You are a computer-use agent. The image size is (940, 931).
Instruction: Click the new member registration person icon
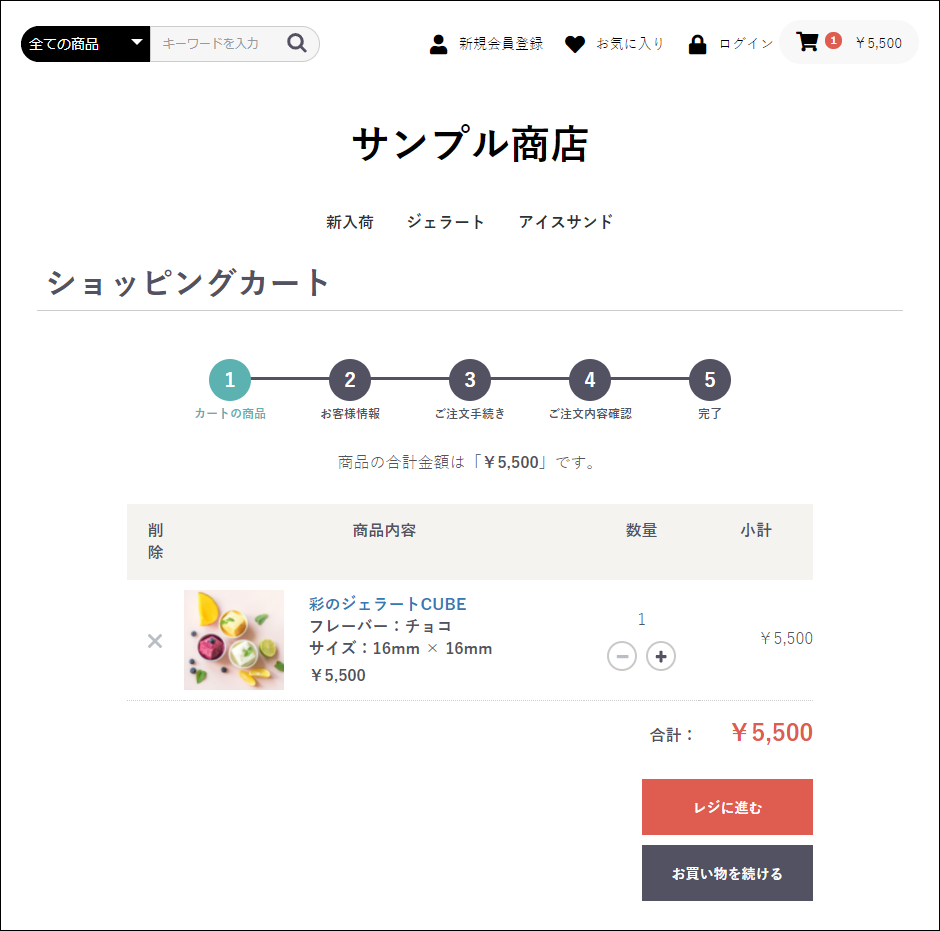pyautogui.click(x=438, y=44)
